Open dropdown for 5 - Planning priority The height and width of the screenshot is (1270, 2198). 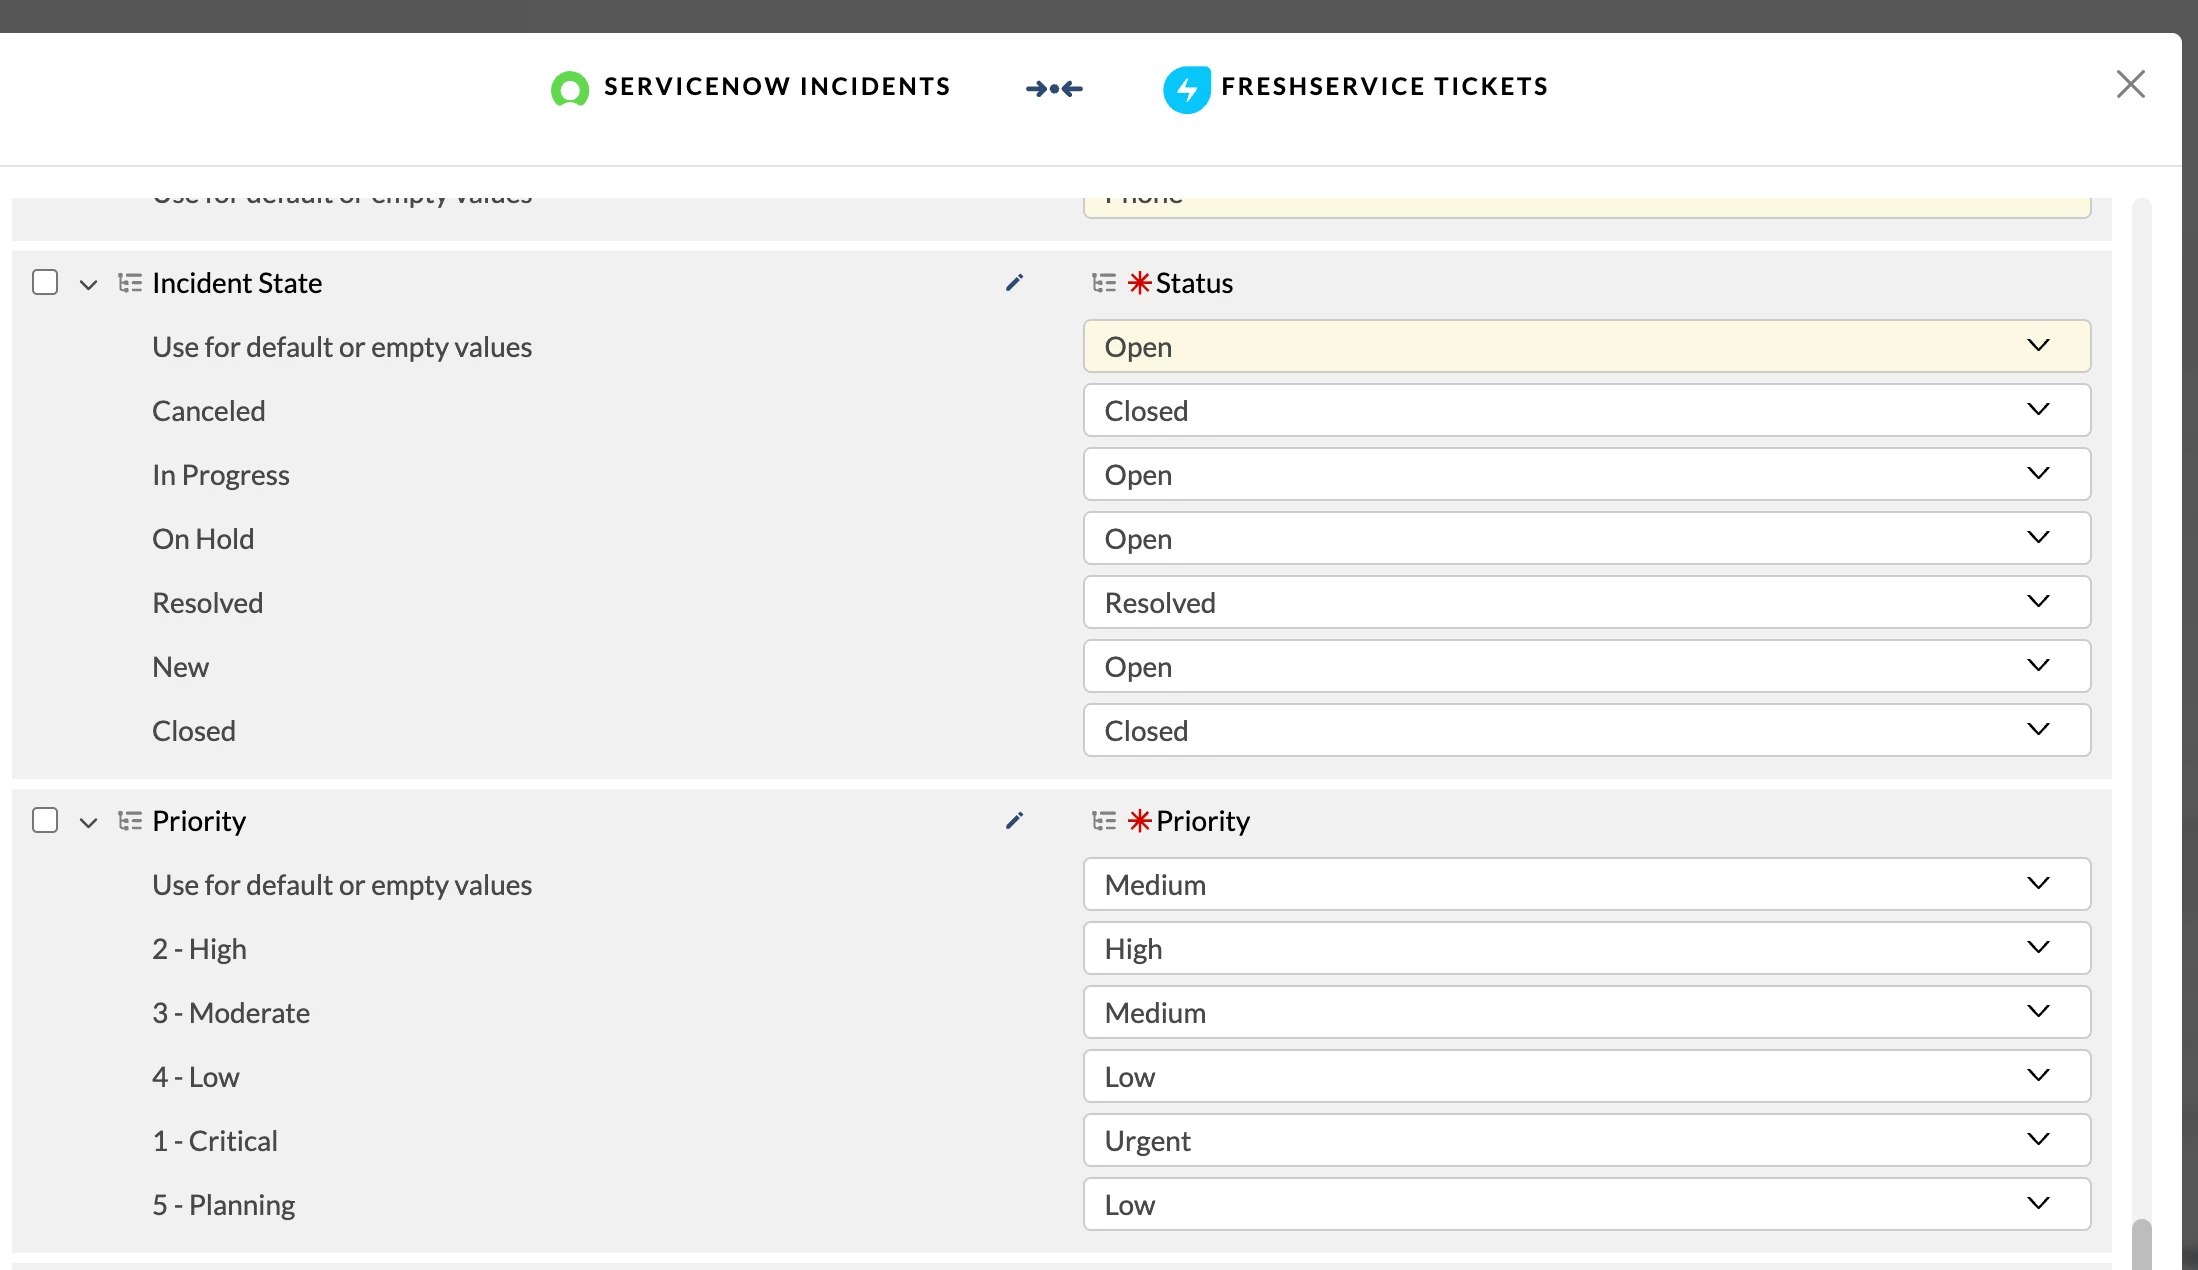coord(1587,1204)
